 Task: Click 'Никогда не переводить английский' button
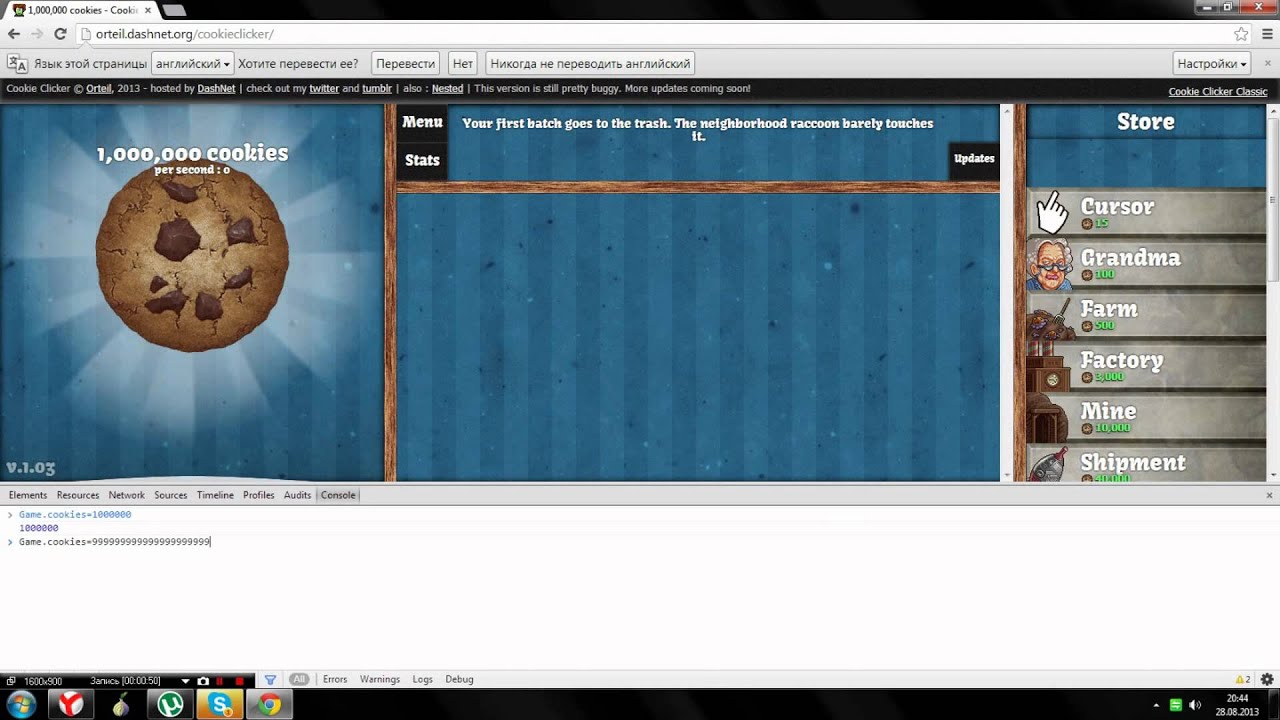tap(590, 63)
